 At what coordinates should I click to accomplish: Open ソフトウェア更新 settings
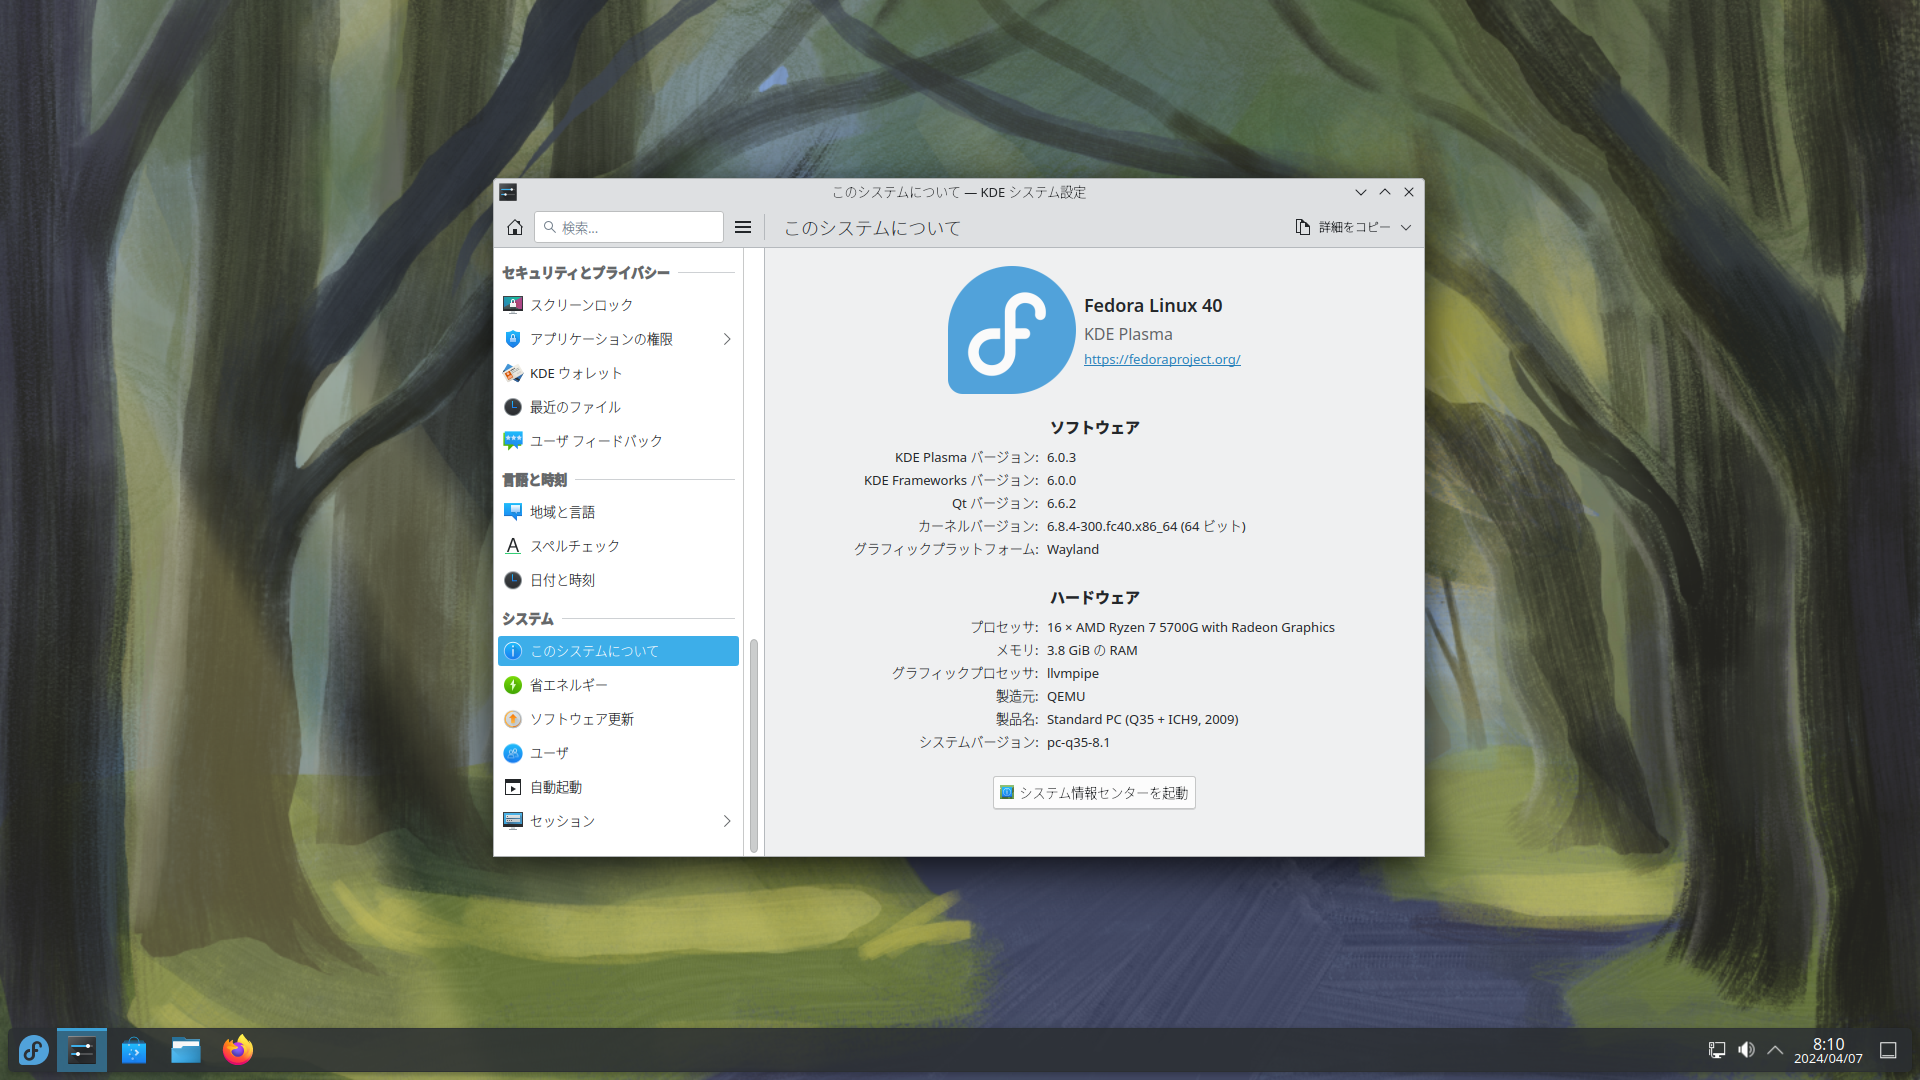coord(581,719)
